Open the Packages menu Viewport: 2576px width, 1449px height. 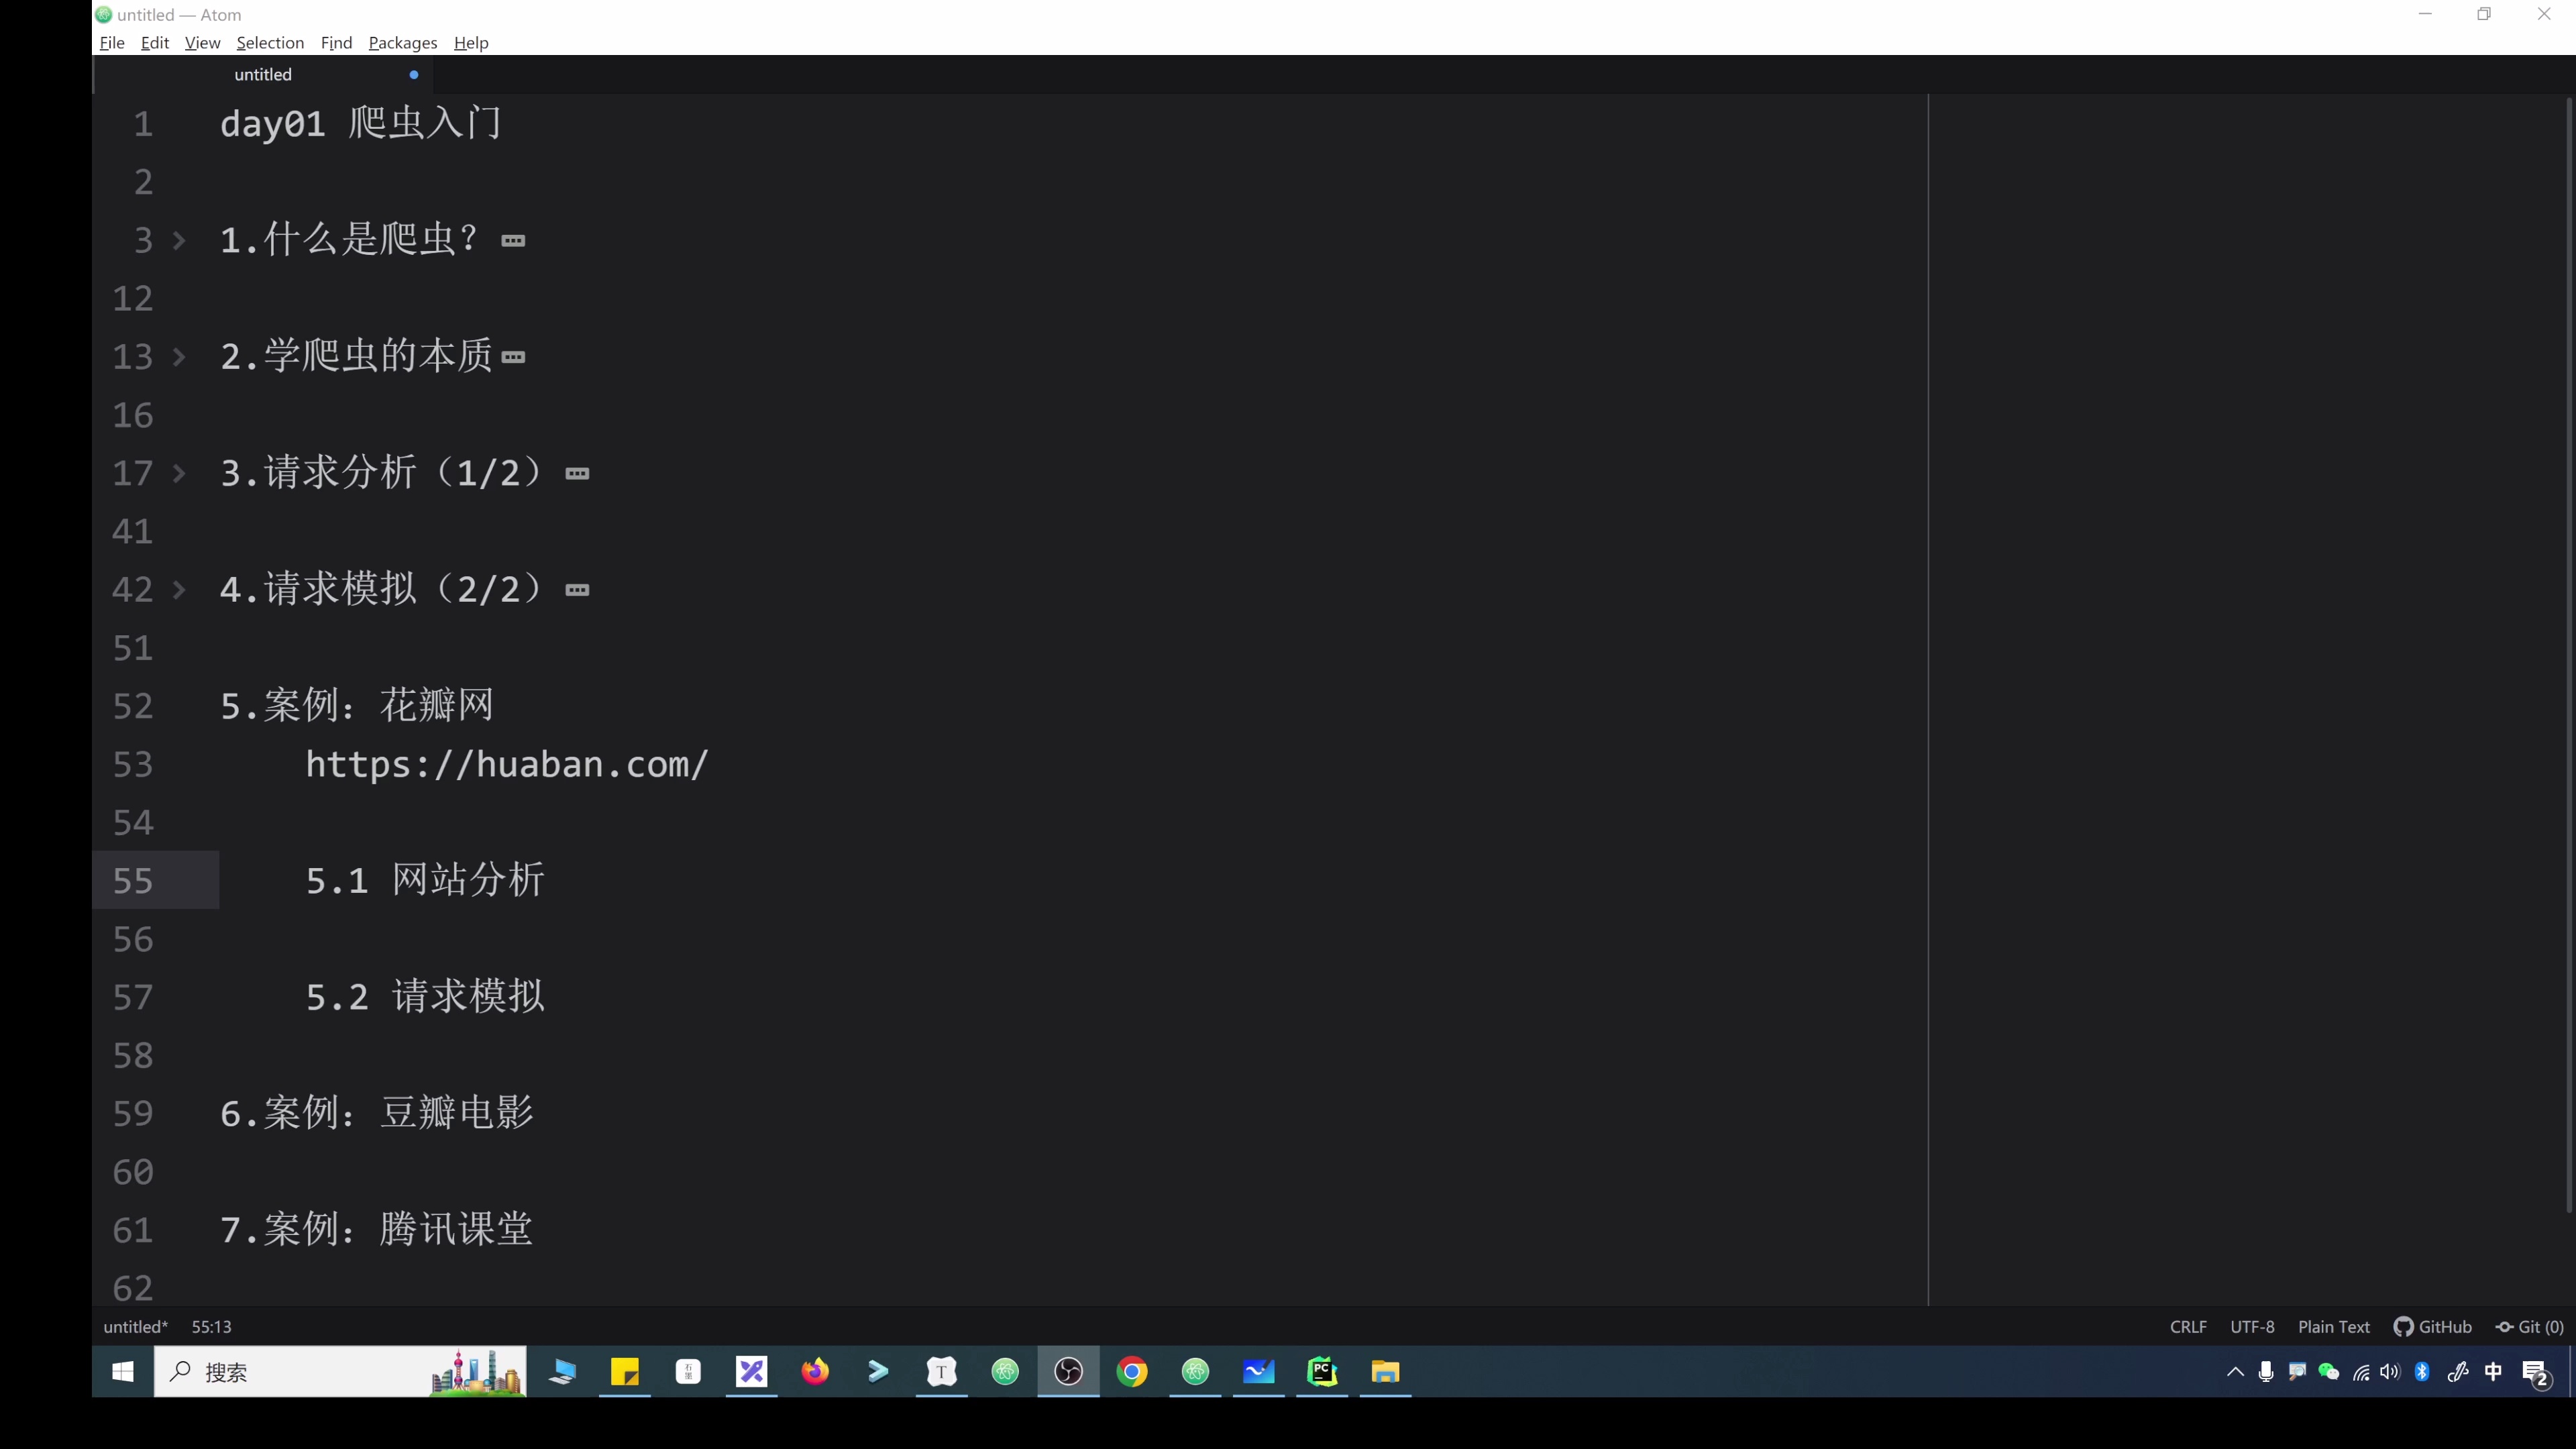pyautogui.click(x=402, y=42)
